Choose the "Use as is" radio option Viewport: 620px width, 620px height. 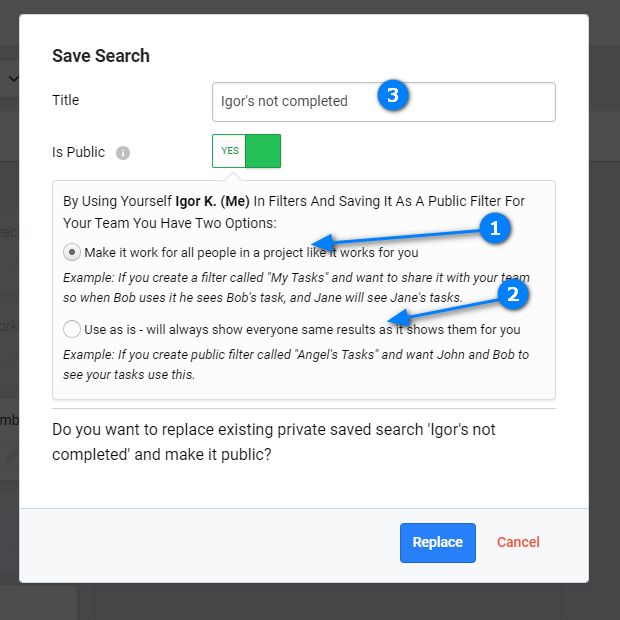point(72,329)
